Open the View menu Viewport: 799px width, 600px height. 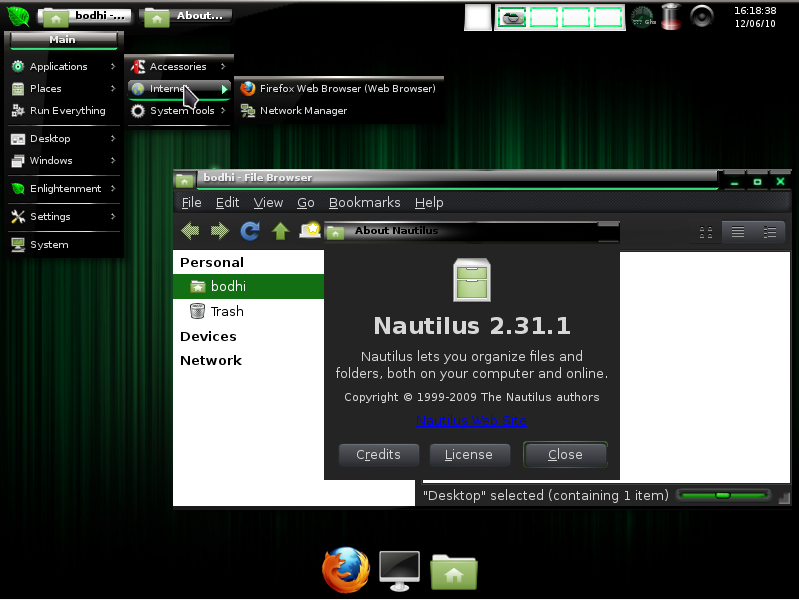[268, 202]
